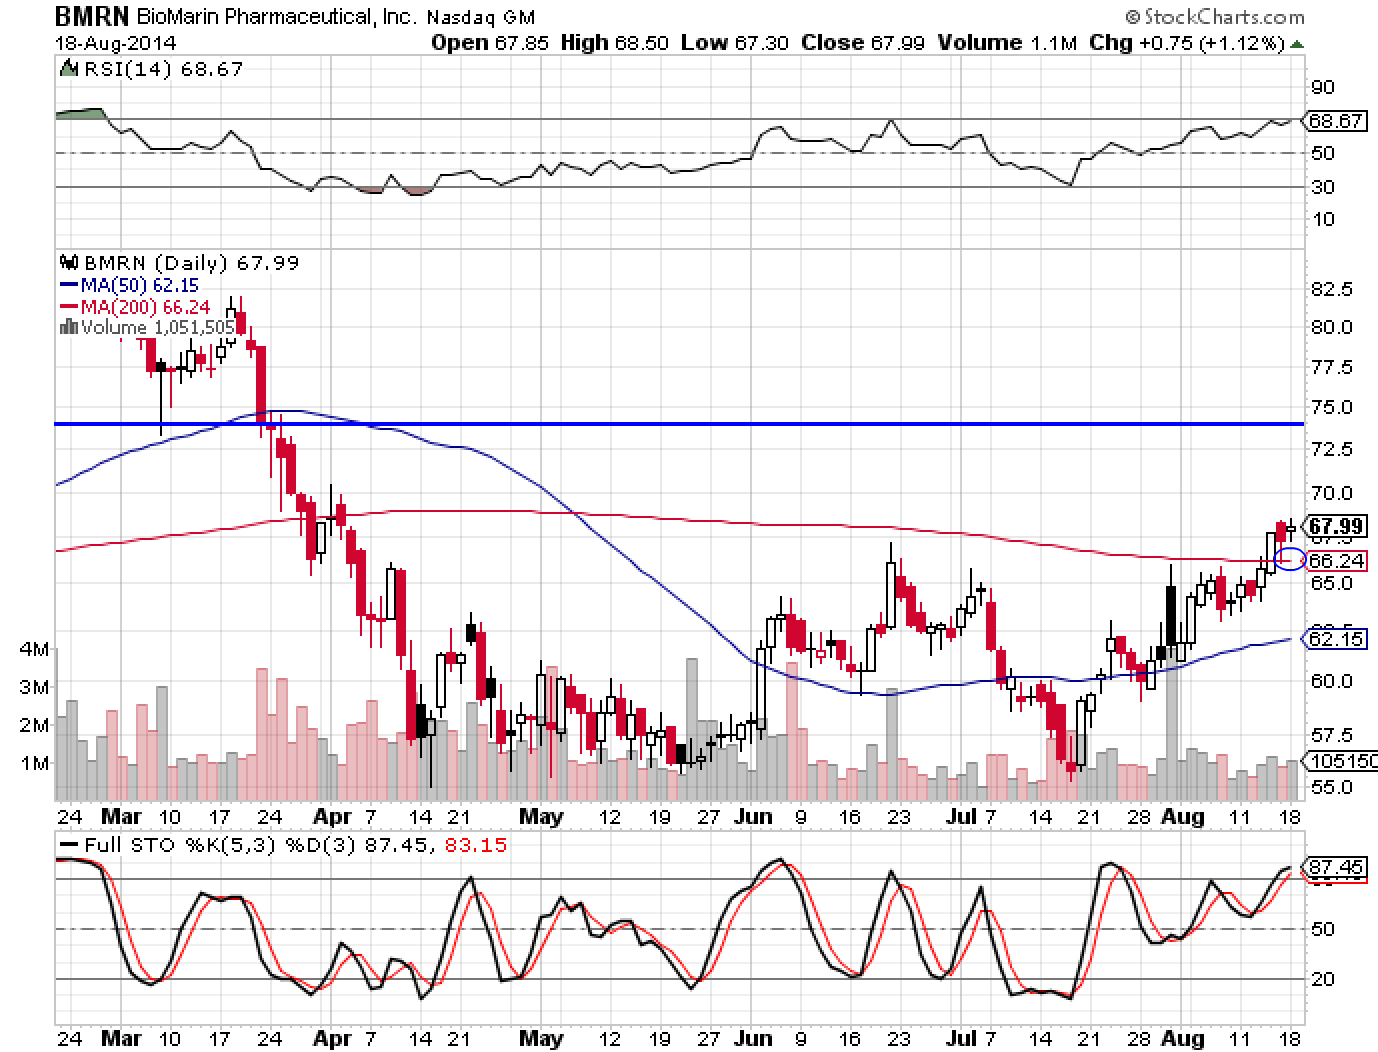The image size is (1378, 1052).
Task: Click the Apr label on bottom axis
Action: click(332, 1039)
